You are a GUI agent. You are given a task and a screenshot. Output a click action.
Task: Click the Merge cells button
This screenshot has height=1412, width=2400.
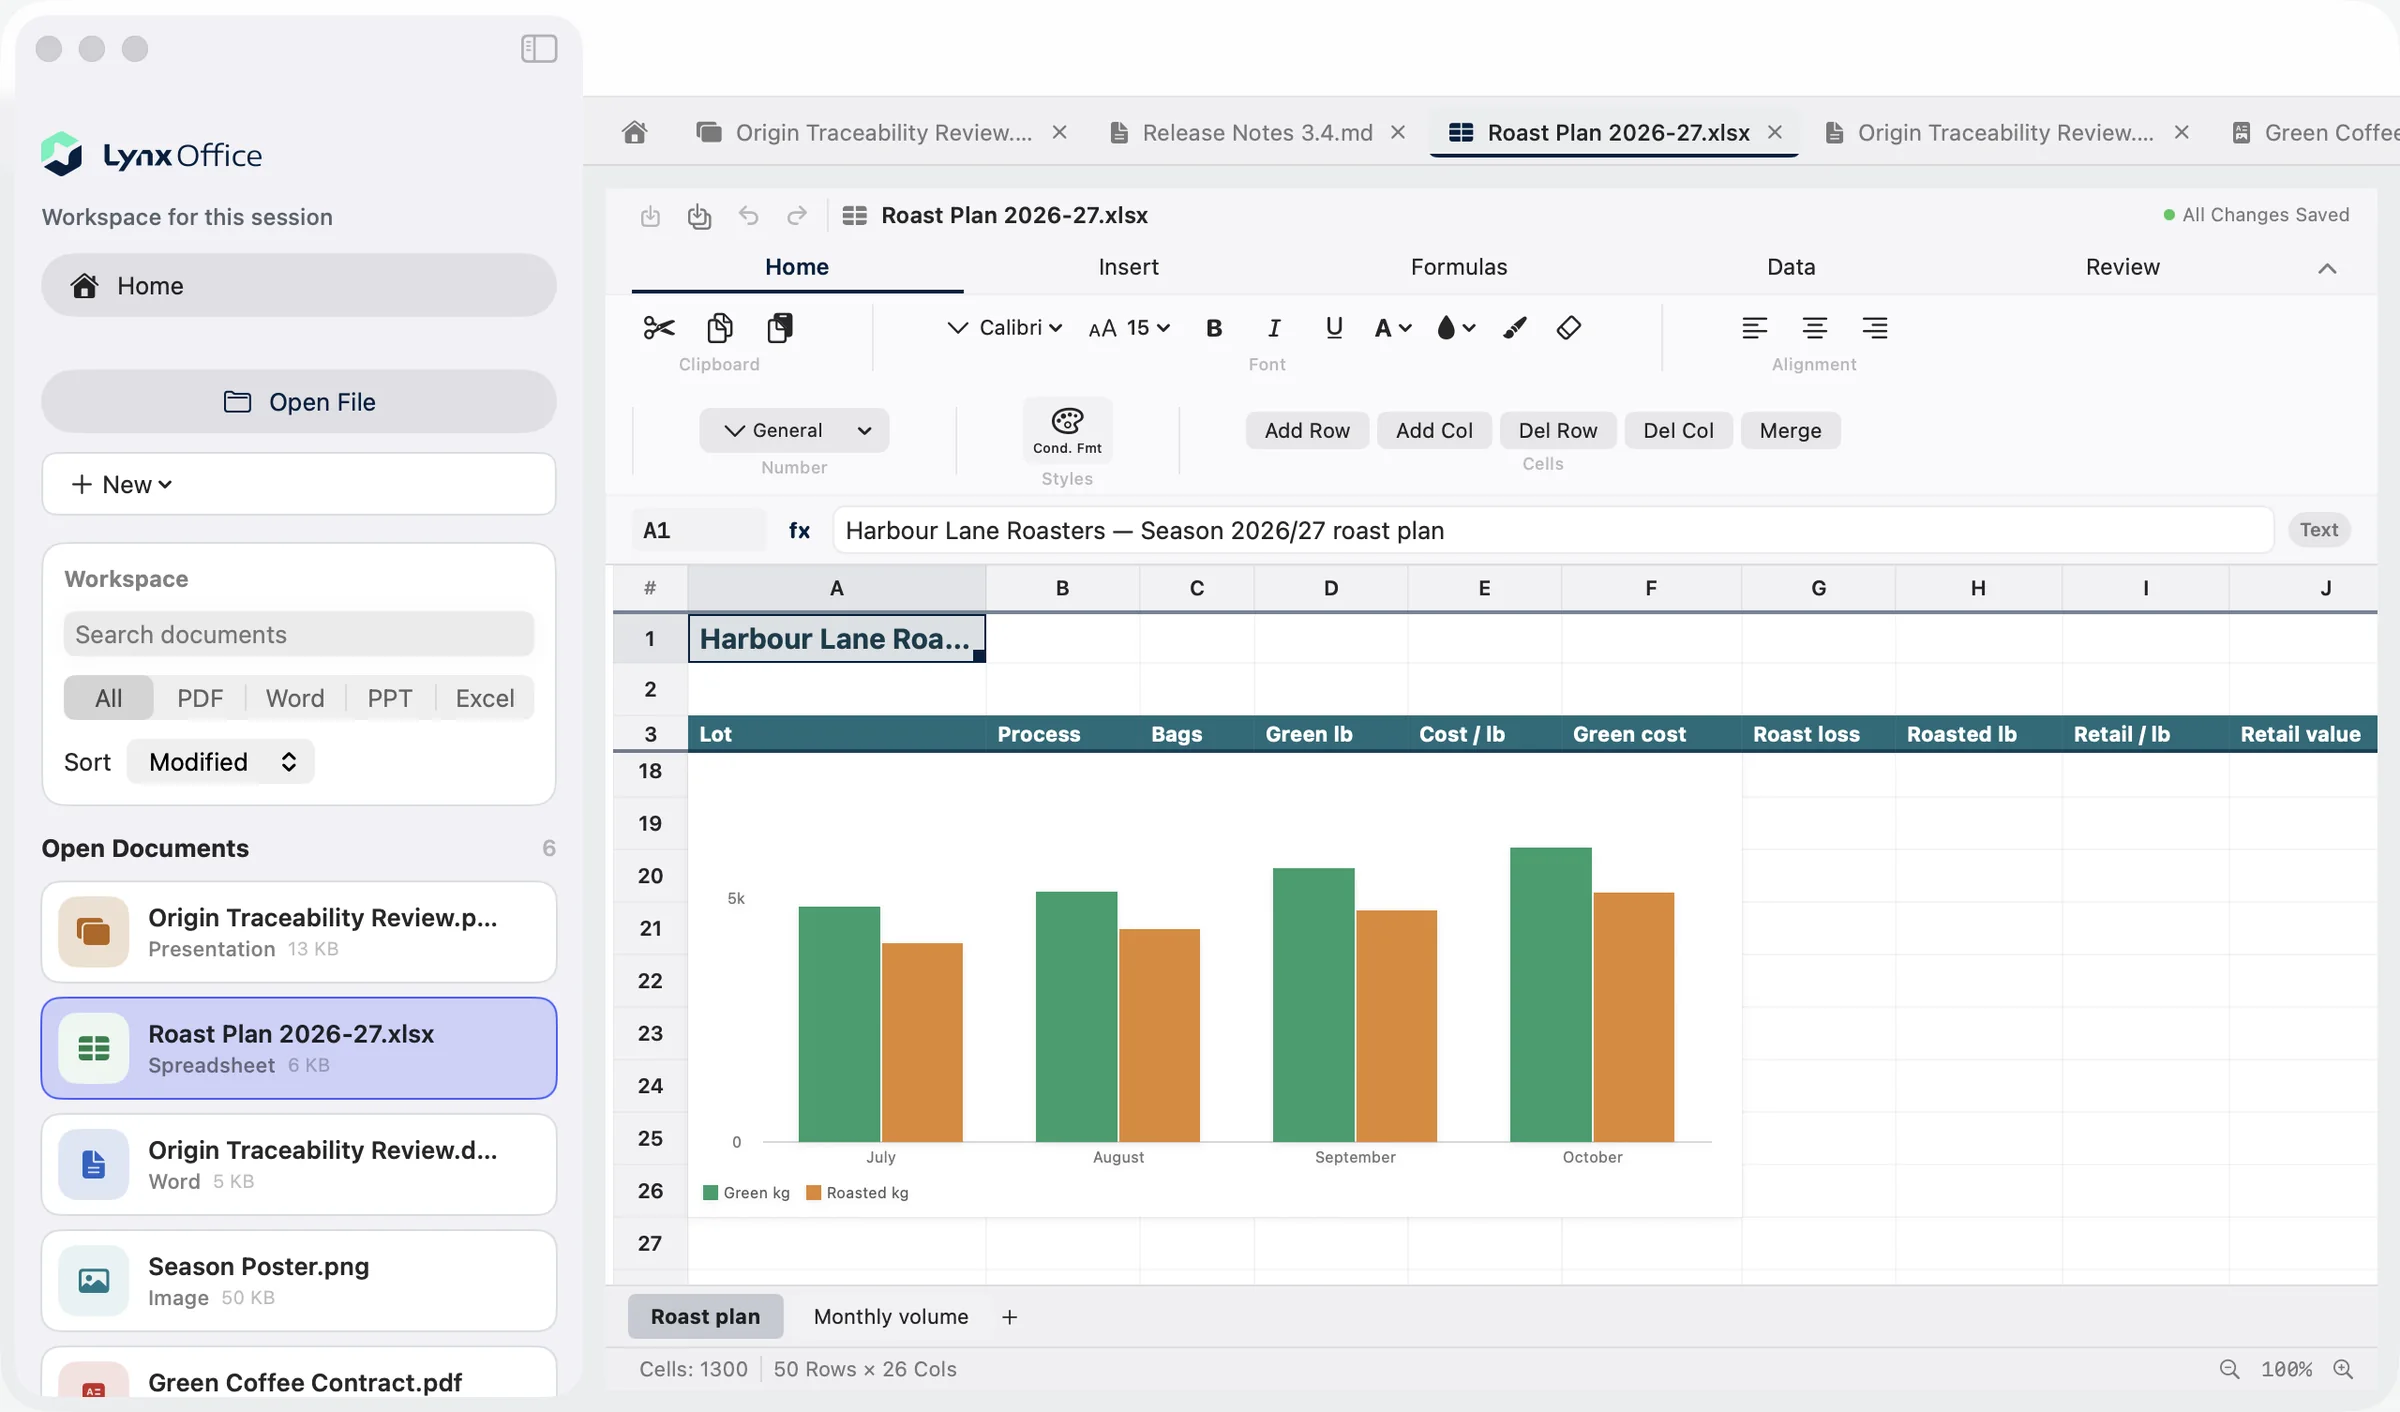click(x=1790, y=430)
